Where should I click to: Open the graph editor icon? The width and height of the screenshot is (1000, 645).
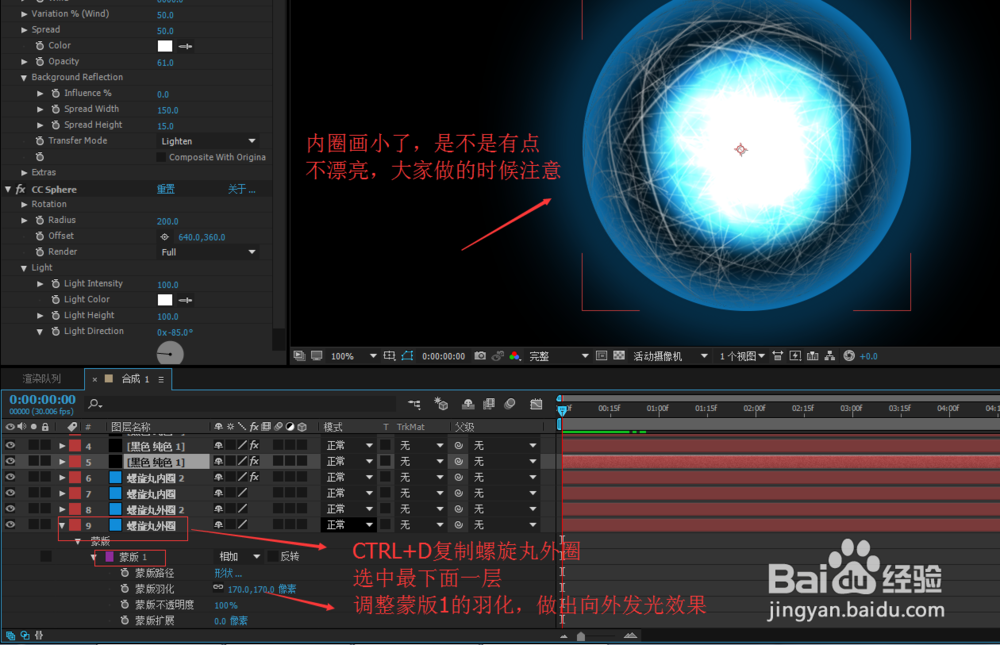click(x=537, y=404)
